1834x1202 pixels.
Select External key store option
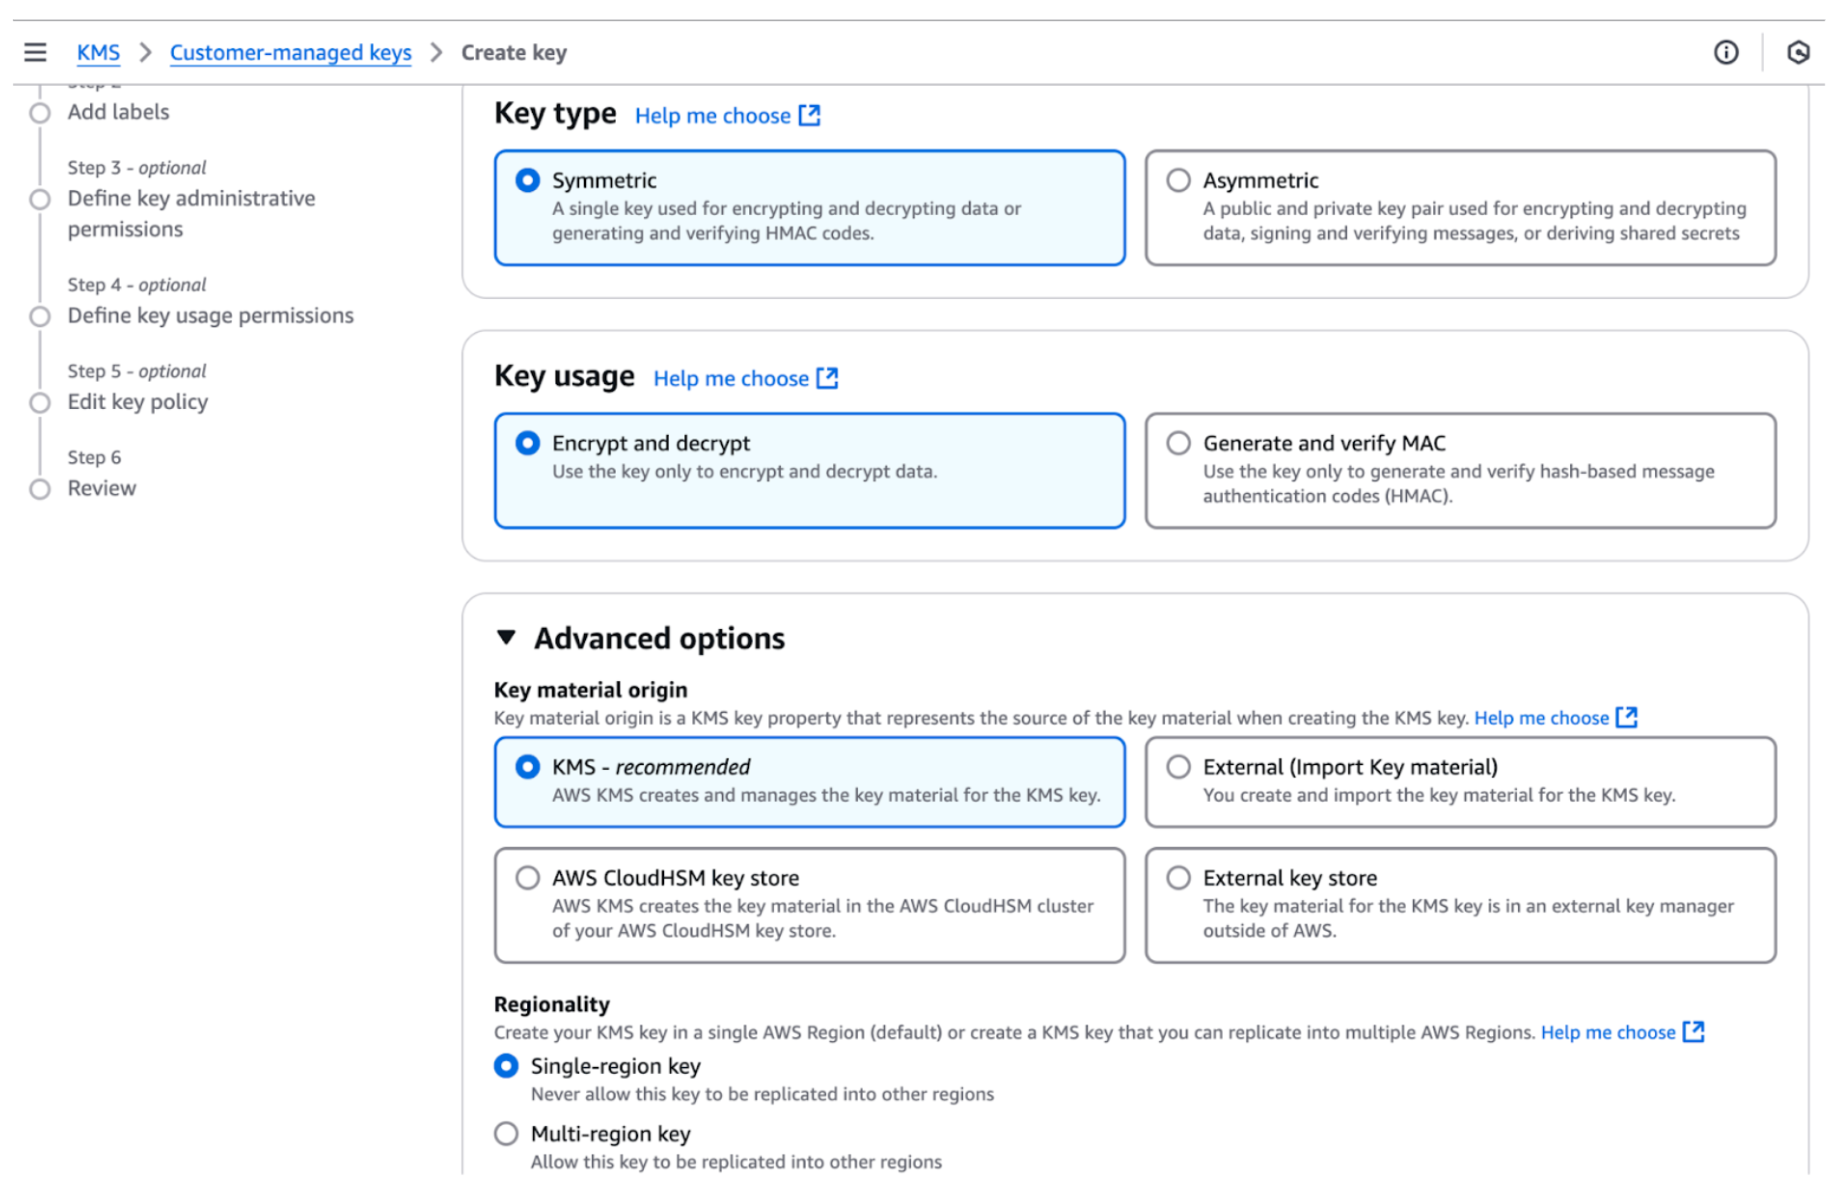click(1178, 878)
